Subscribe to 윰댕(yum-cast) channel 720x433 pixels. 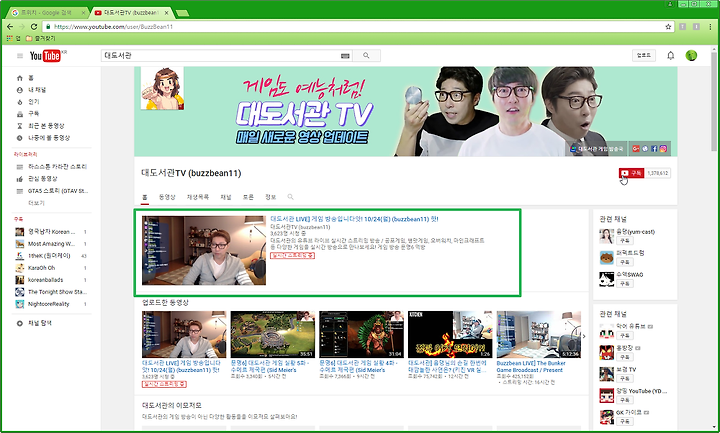tap(625, 241)
